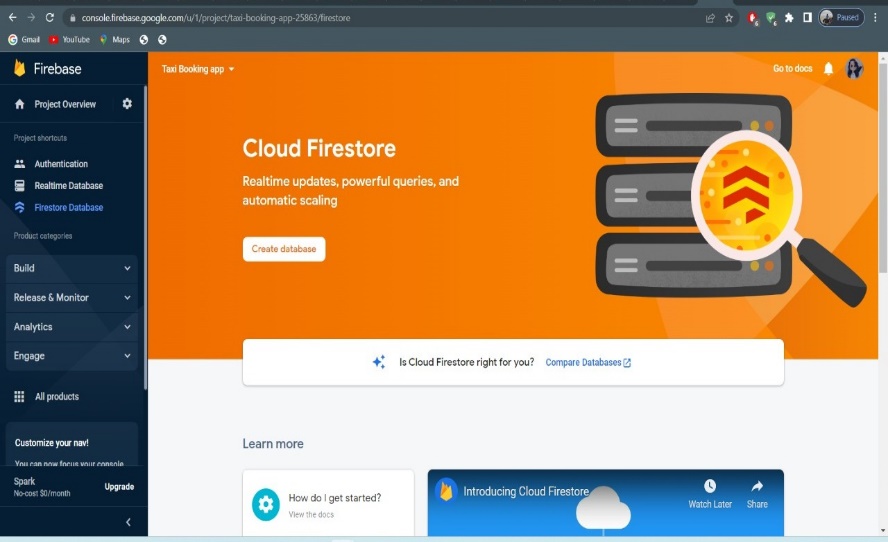
Task: Click the Spark plan label
Action: click(x=24, y=481)
